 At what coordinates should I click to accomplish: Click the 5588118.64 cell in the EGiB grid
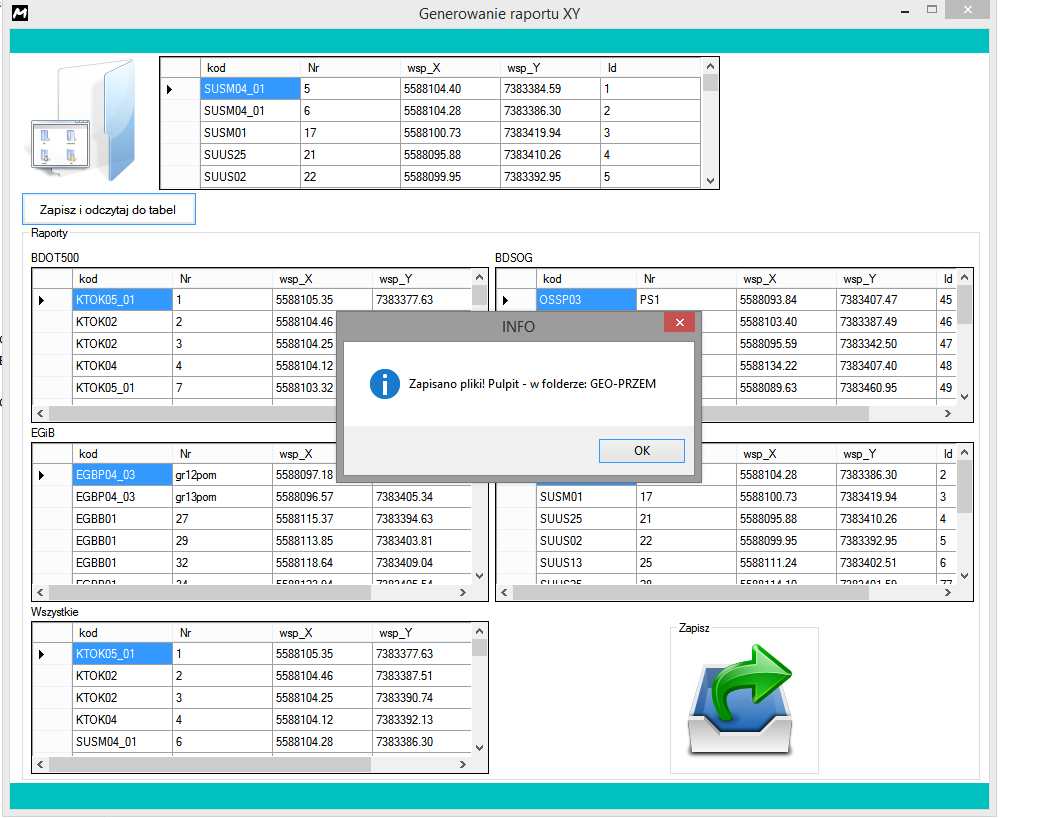(322, 563)
